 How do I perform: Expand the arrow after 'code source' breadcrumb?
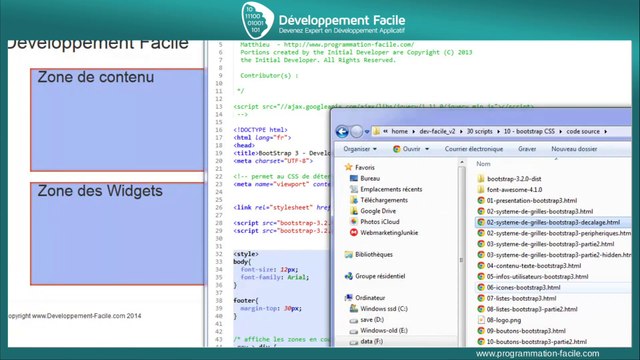605,131
